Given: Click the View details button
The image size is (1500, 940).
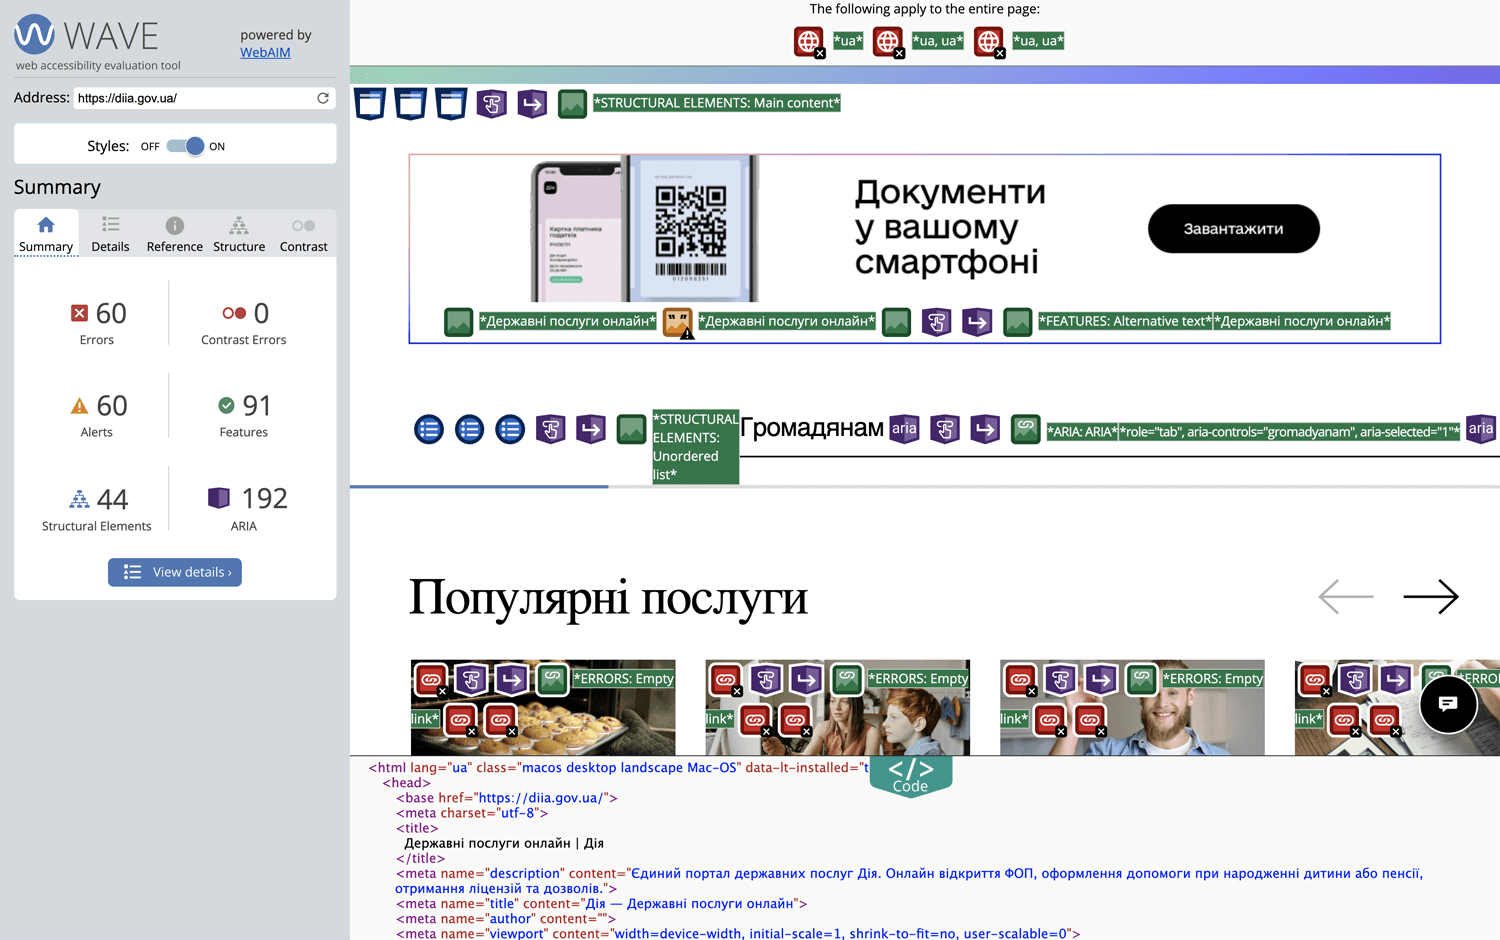Looking at the screenshot, I should (x=175, y=572).
